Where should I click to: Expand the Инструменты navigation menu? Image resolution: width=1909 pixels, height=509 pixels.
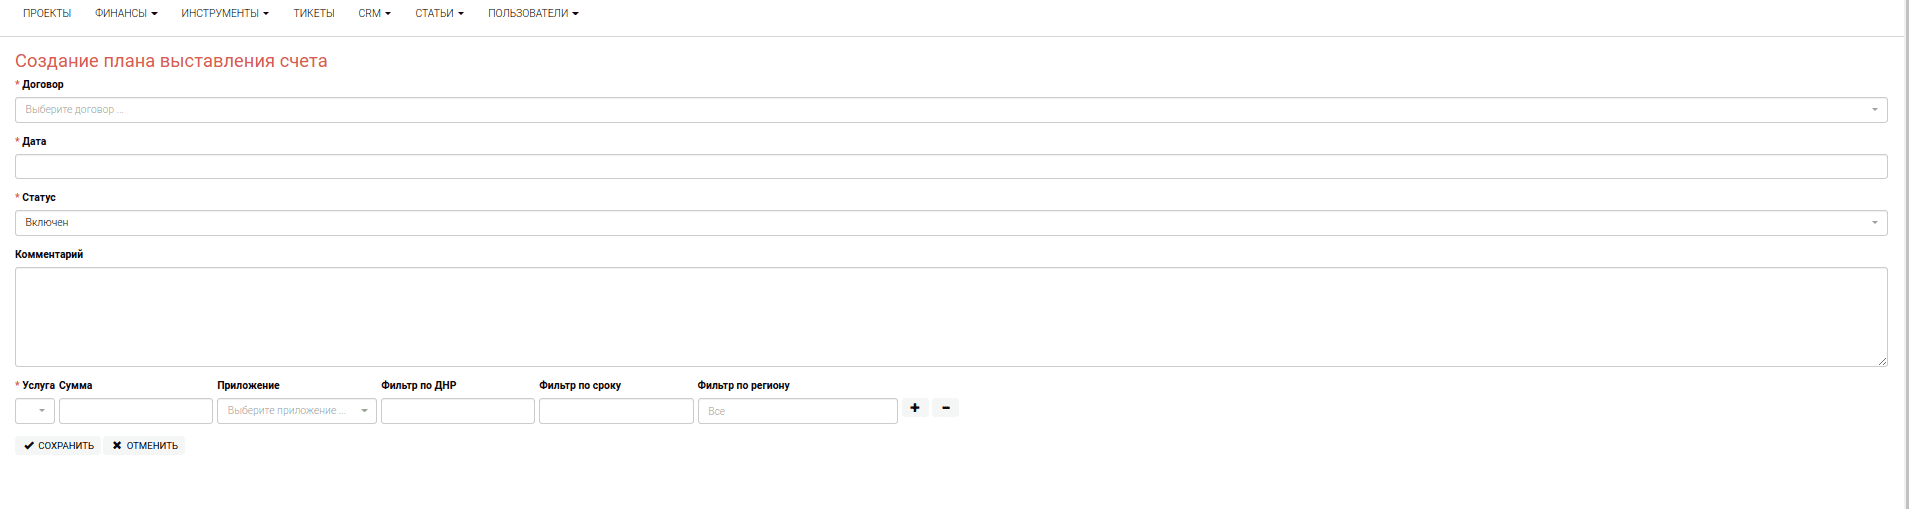pos(225,14)
